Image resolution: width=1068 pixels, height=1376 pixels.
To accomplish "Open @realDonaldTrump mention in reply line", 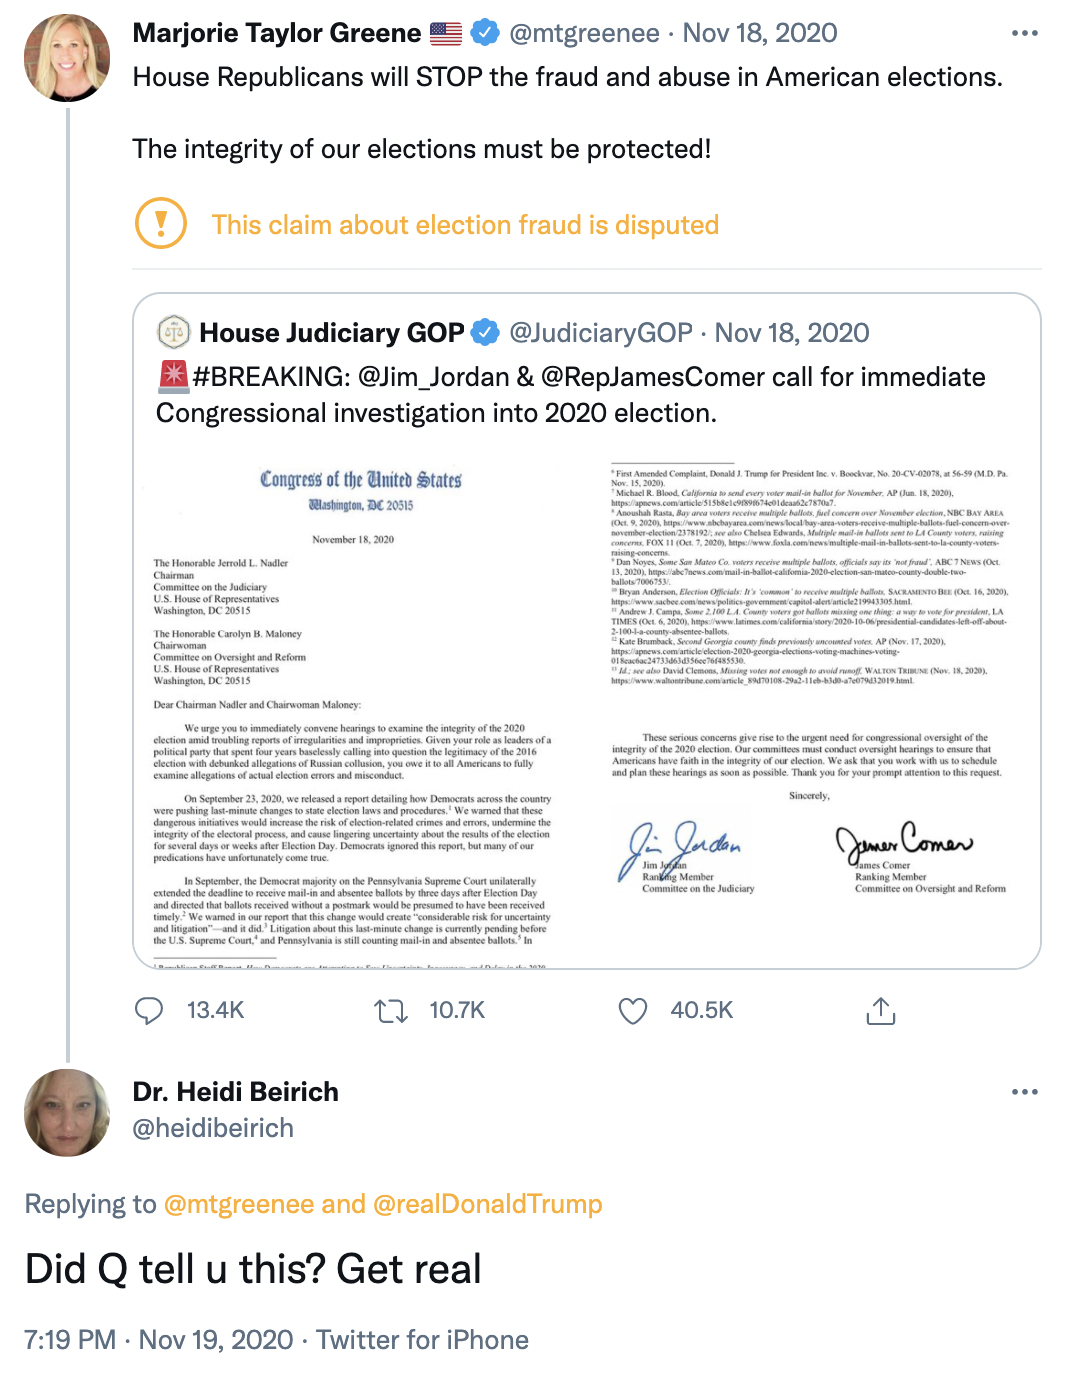I will point(487,1204).
